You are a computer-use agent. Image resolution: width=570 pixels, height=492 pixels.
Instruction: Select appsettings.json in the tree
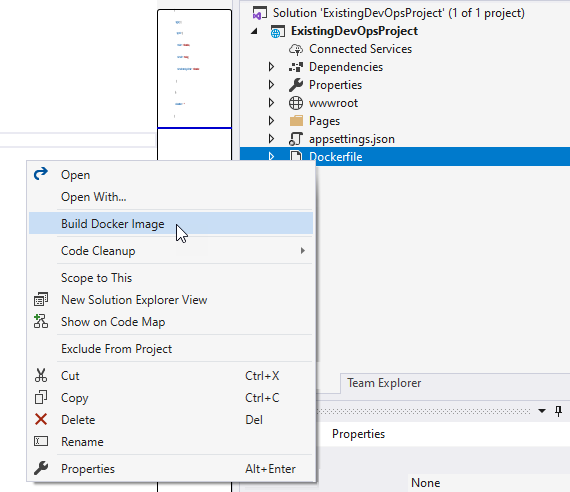click(x=352, y=139)
